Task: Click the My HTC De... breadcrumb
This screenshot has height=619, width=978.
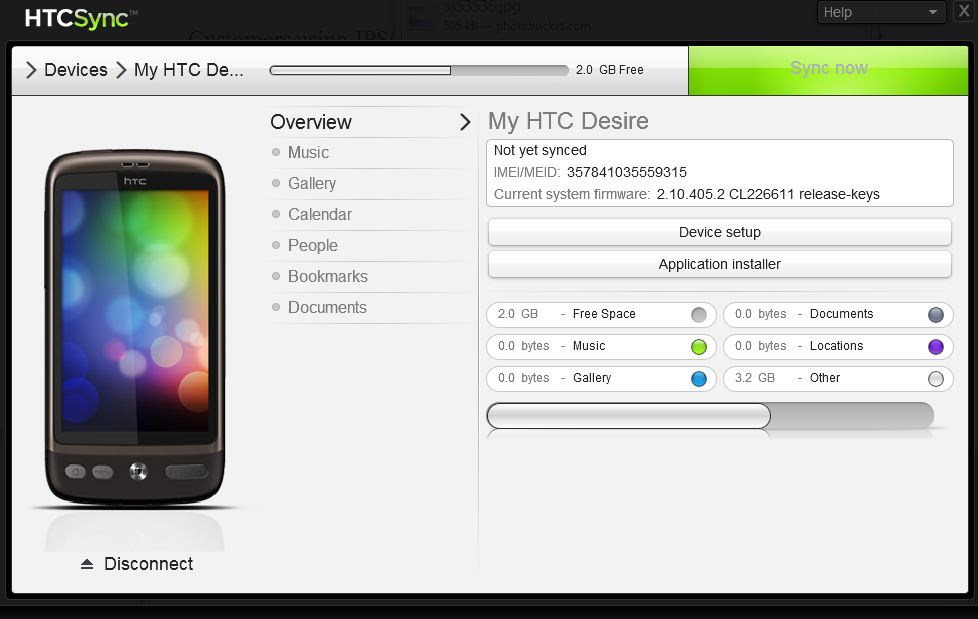Action: coord(188,70)
